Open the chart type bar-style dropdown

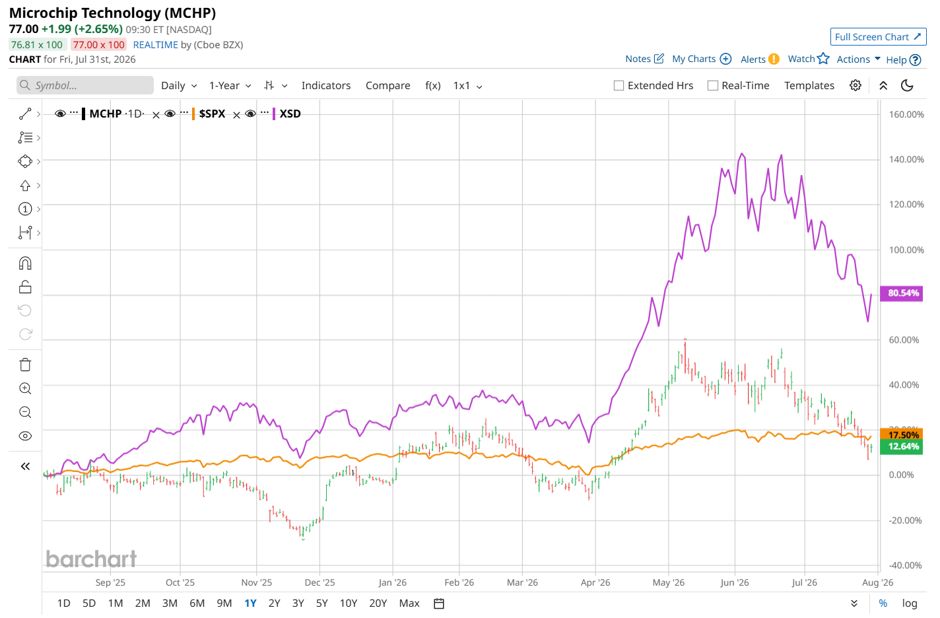click(276, 86)
